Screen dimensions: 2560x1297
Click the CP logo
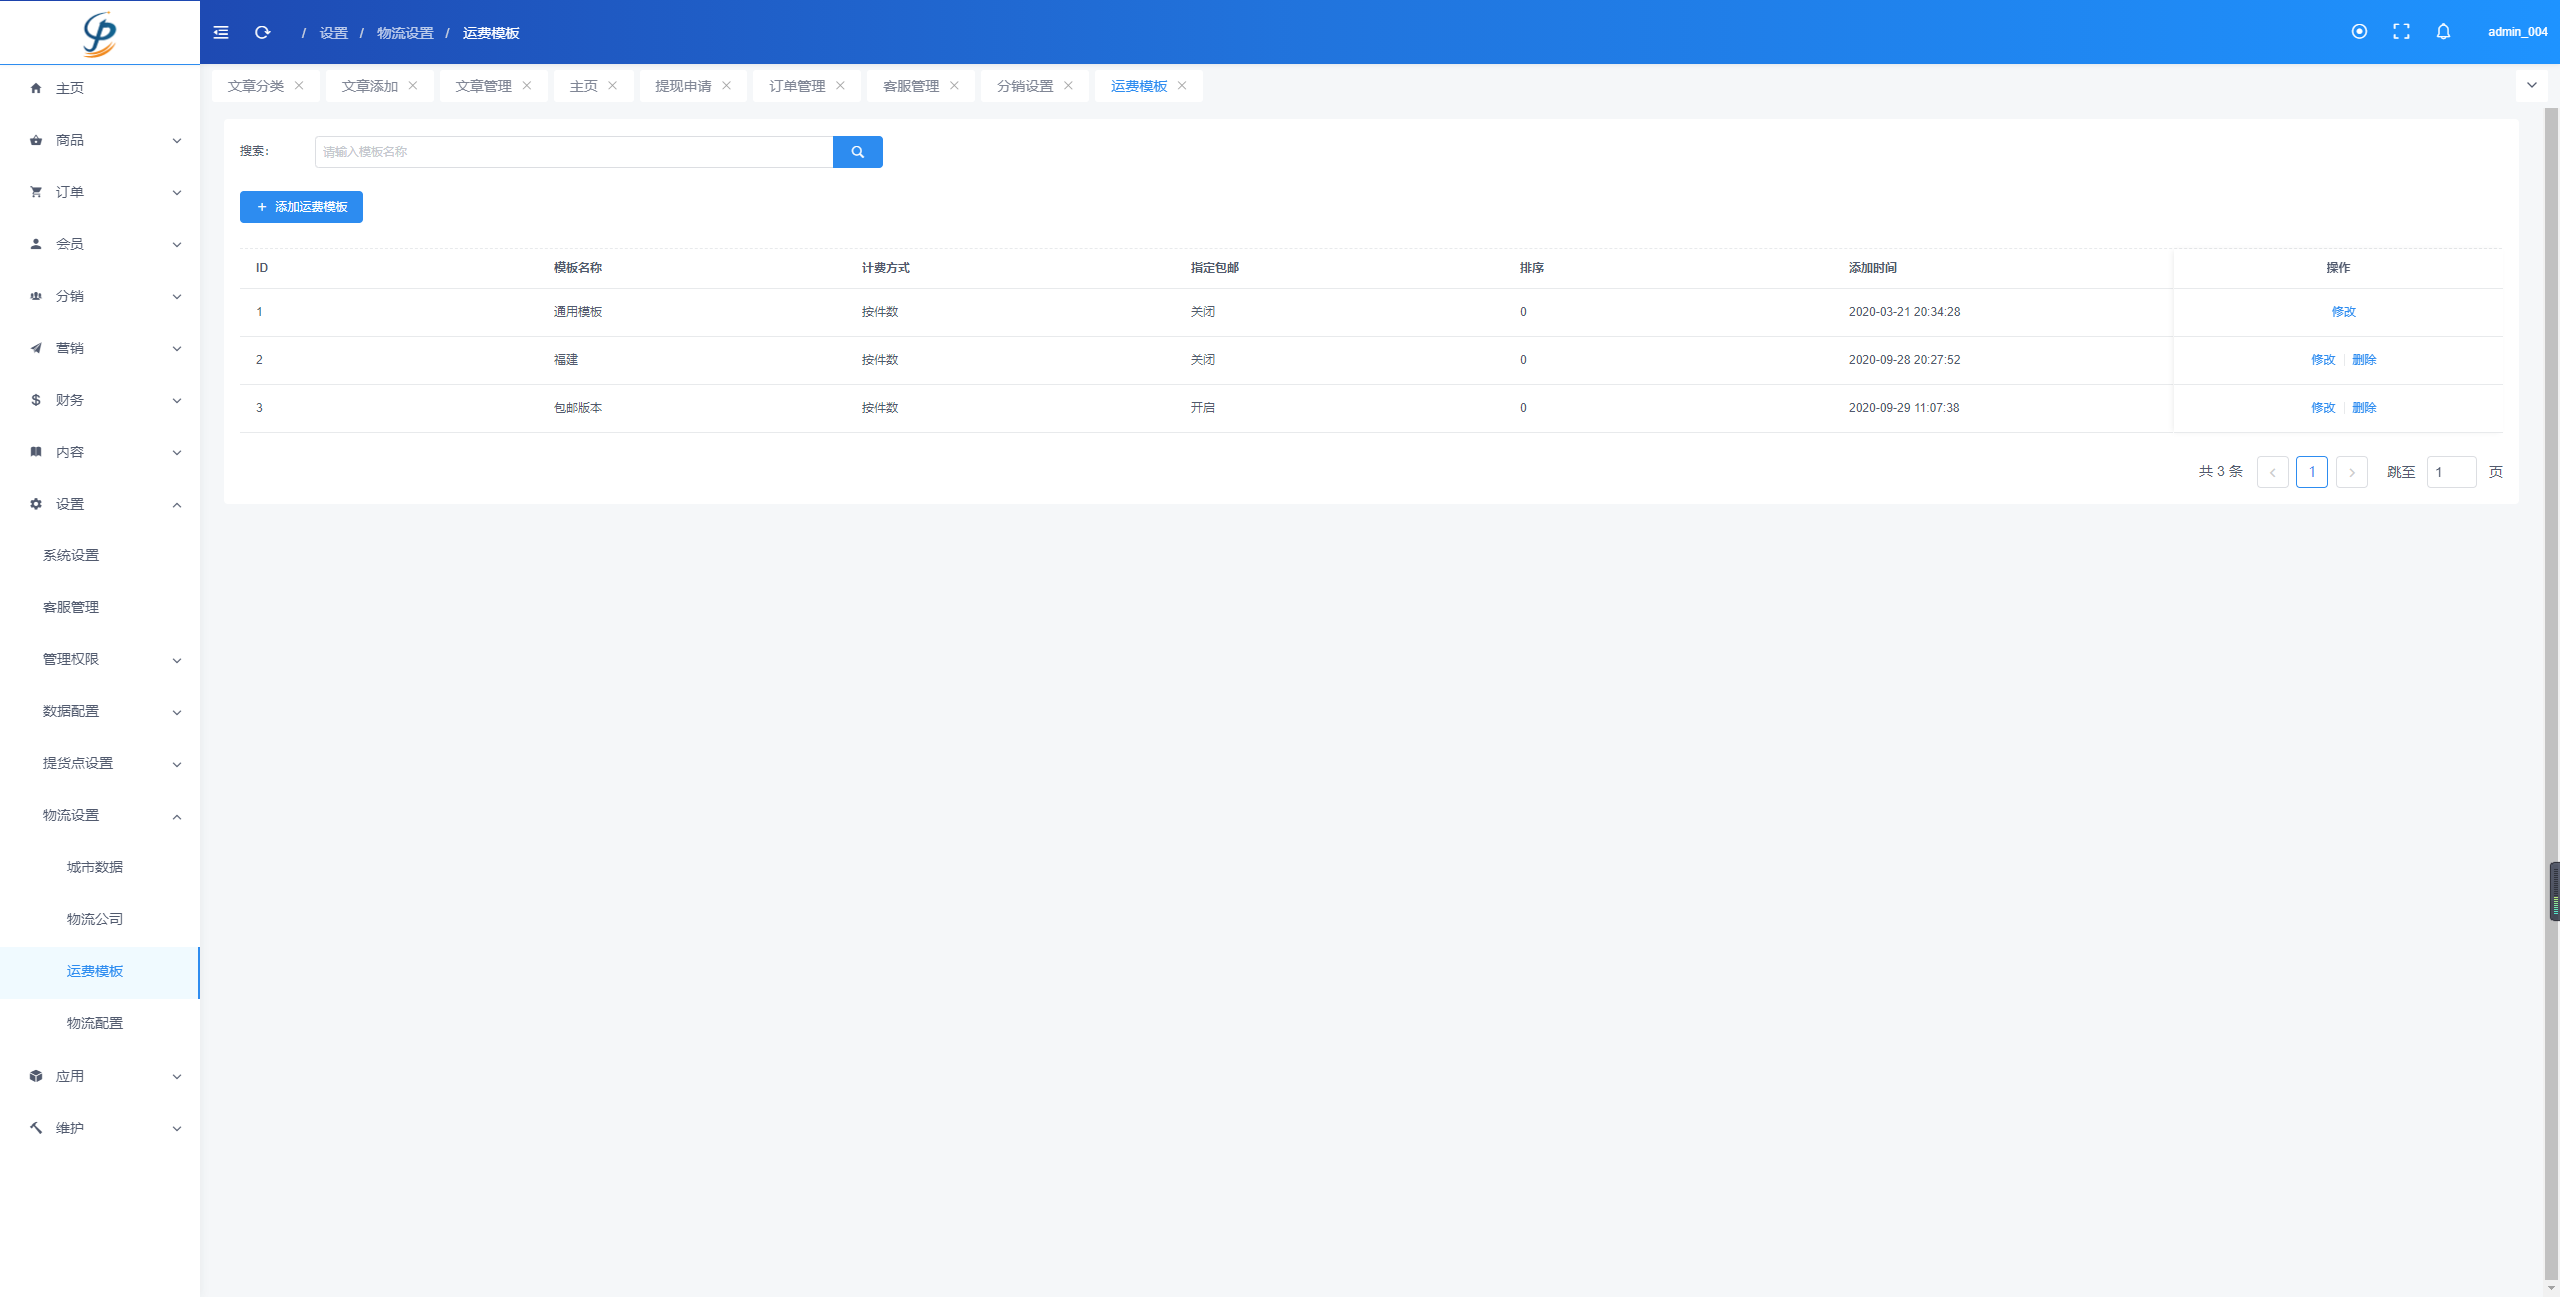click(x=100, y=33)
